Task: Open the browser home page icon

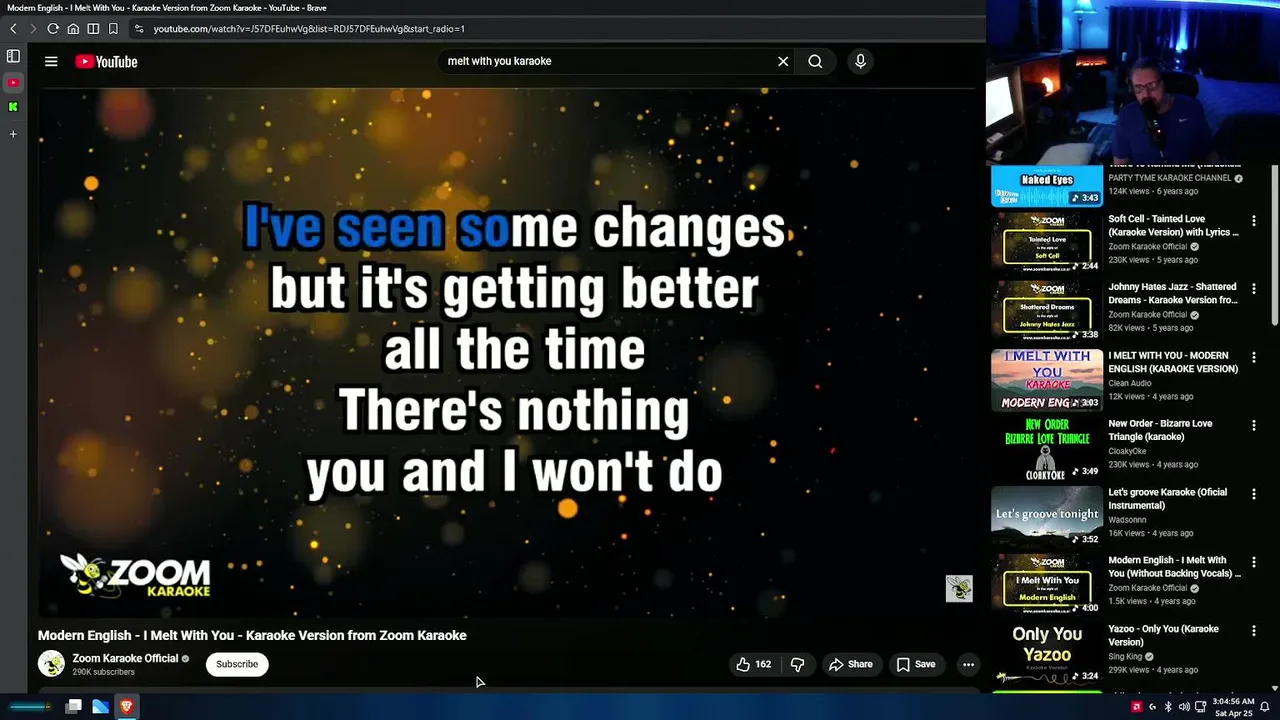Action: coord(73,29)
